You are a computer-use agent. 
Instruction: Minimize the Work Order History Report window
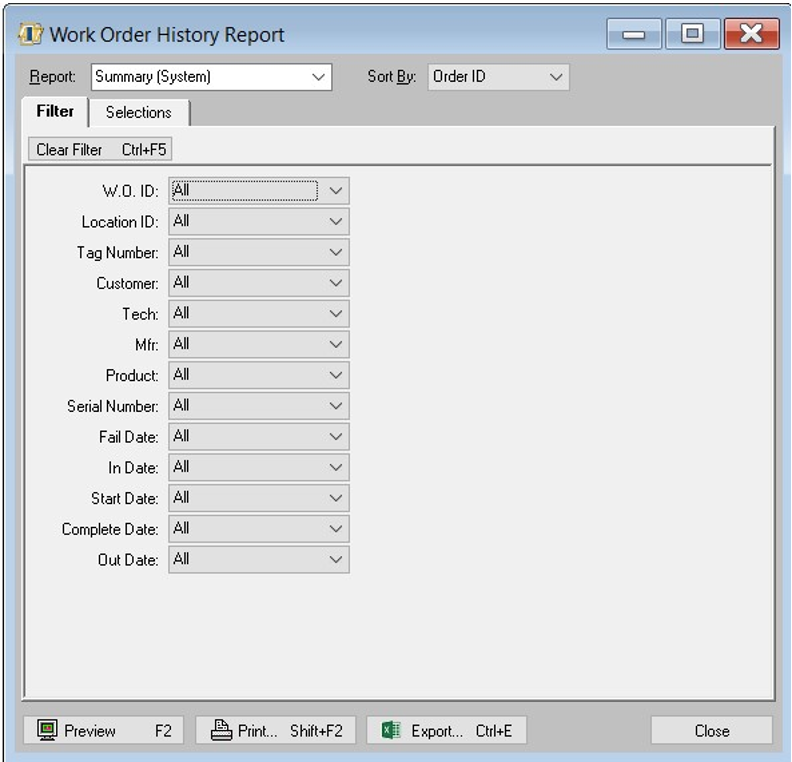coord(634,34)
